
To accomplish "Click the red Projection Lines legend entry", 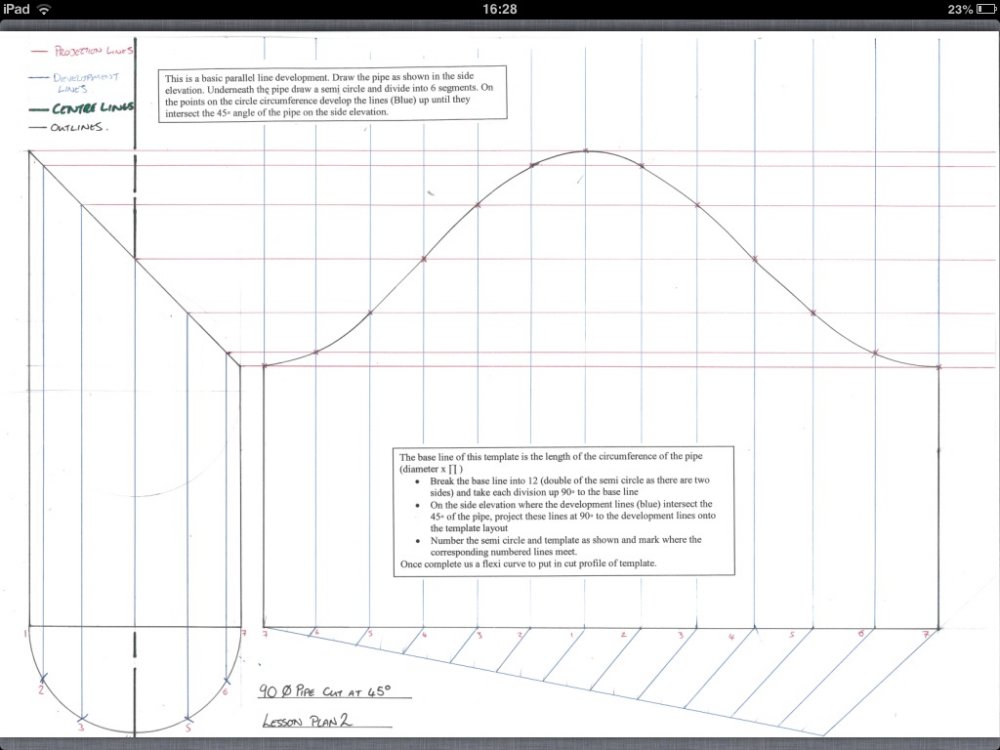I will pos(84,49).
